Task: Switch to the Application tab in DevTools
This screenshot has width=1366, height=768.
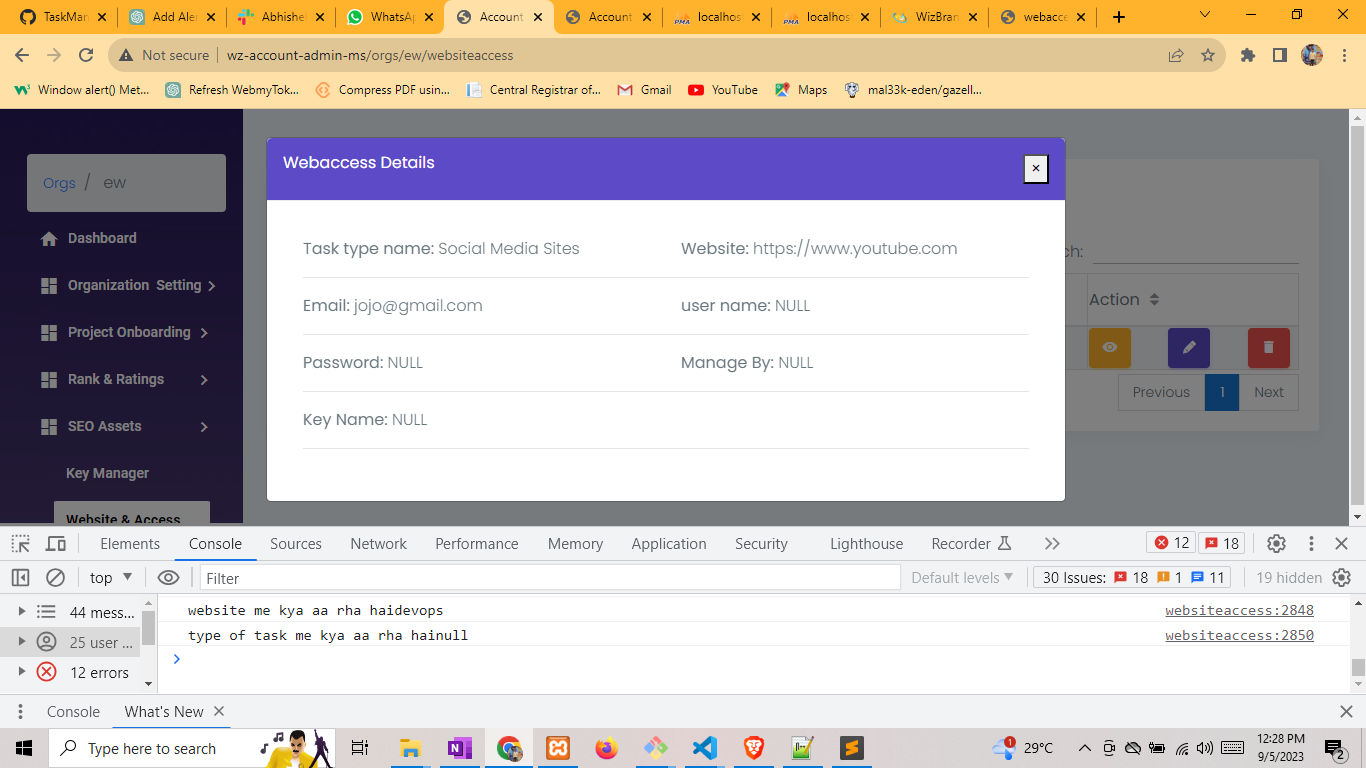Action: point(669,544)
